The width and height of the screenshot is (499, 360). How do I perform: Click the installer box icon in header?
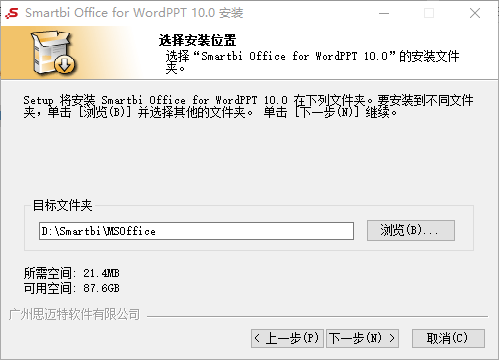click(53, 52)
